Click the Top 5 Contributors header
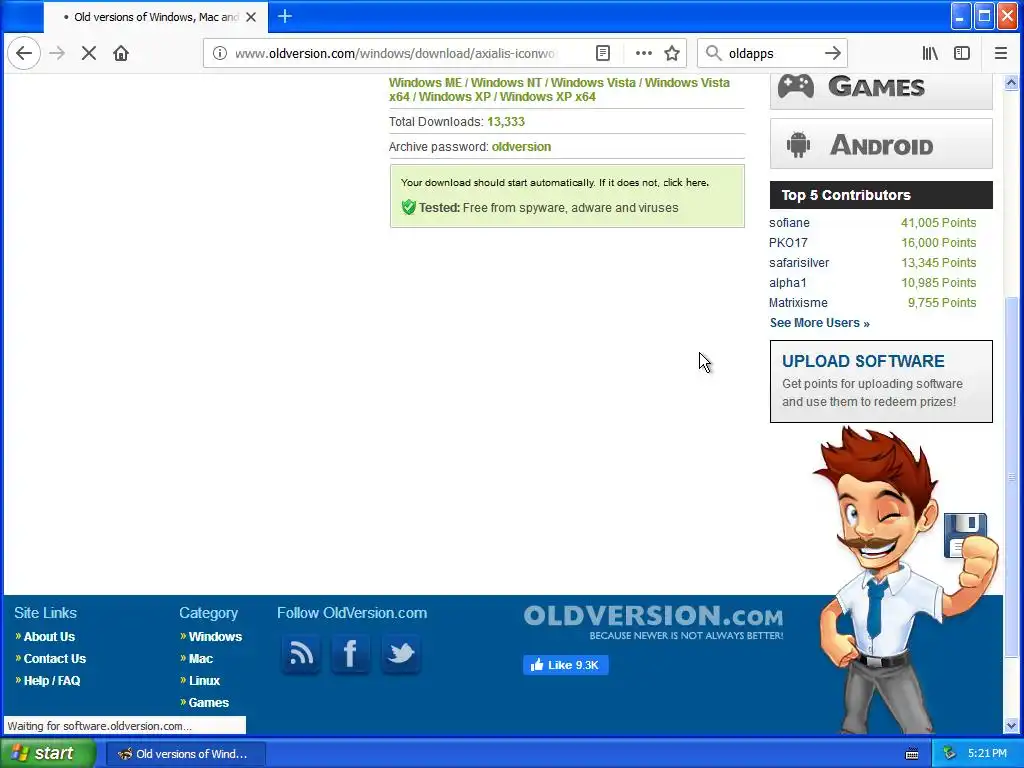 pos(881,195)
